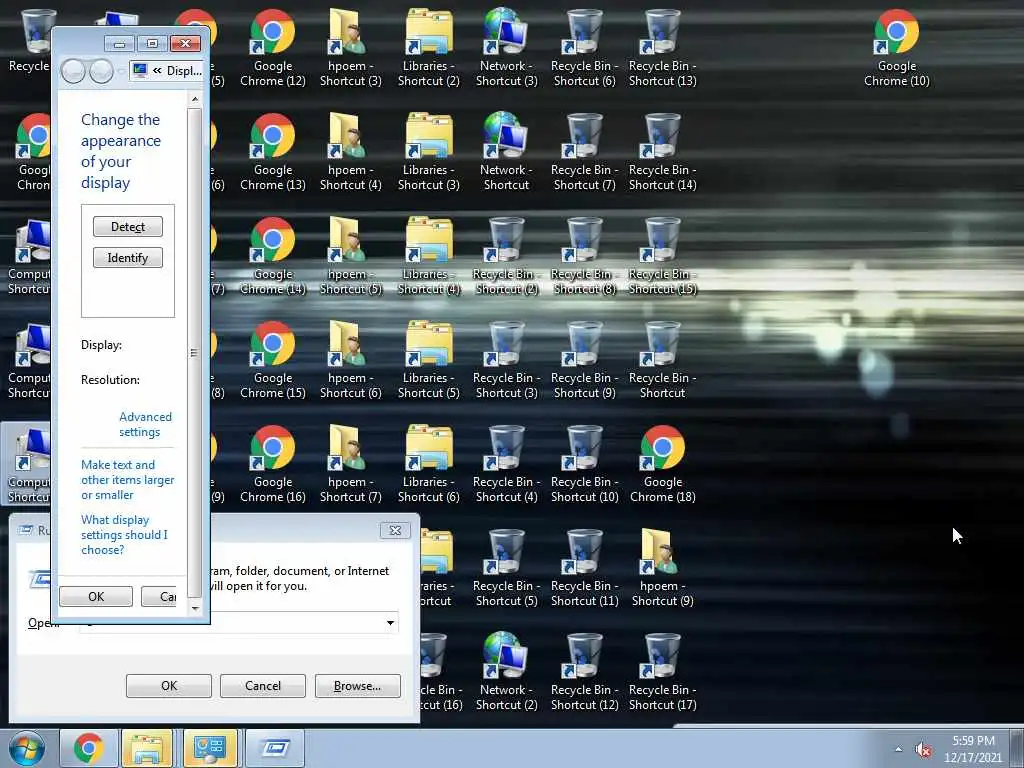This screenshot has width=1024, height=768.
Task: Select Recycle Bin - Shortcut (10) icon
Action: [x=584, y=464]
